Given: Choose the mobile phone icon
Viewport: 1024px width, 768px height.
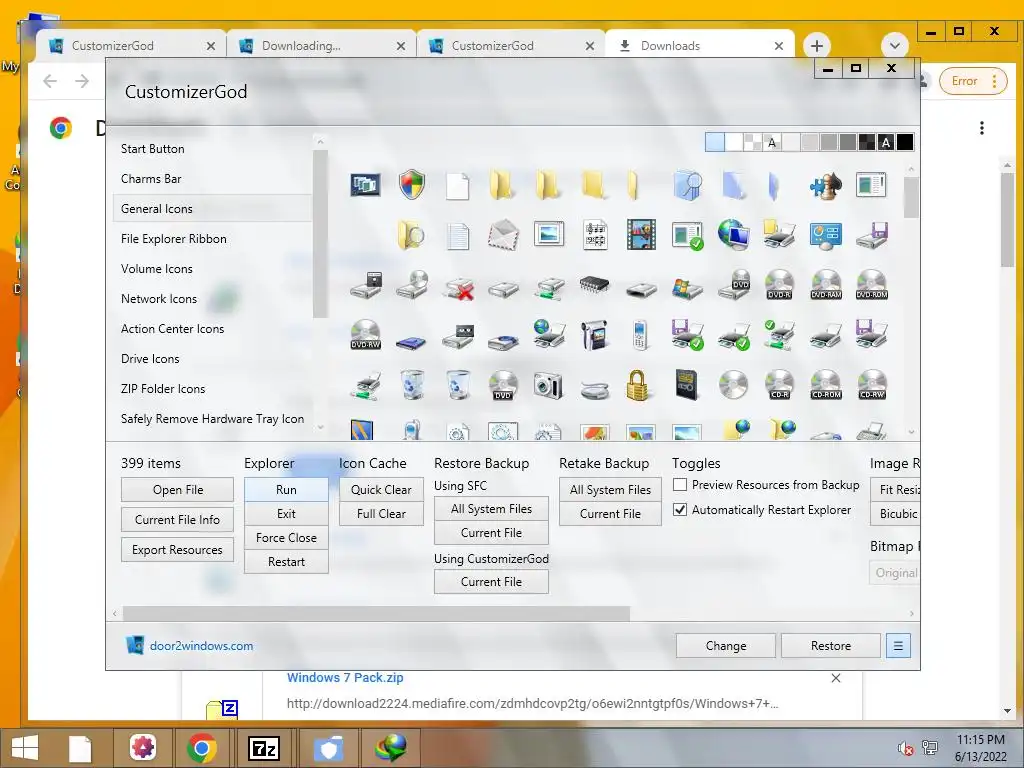Looking at the screenshot, I should click(640, 334).
